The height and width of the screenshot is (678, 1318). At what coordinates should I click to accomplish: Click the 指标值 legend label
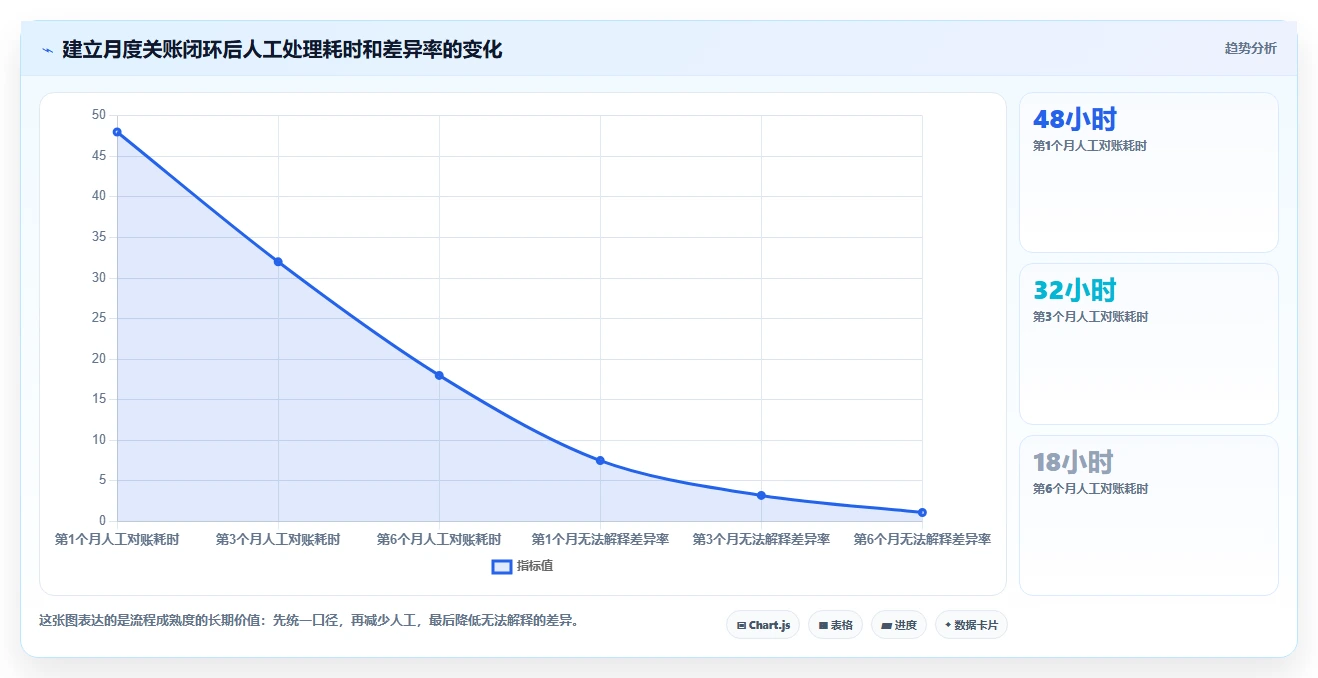(x=535, y=566)
